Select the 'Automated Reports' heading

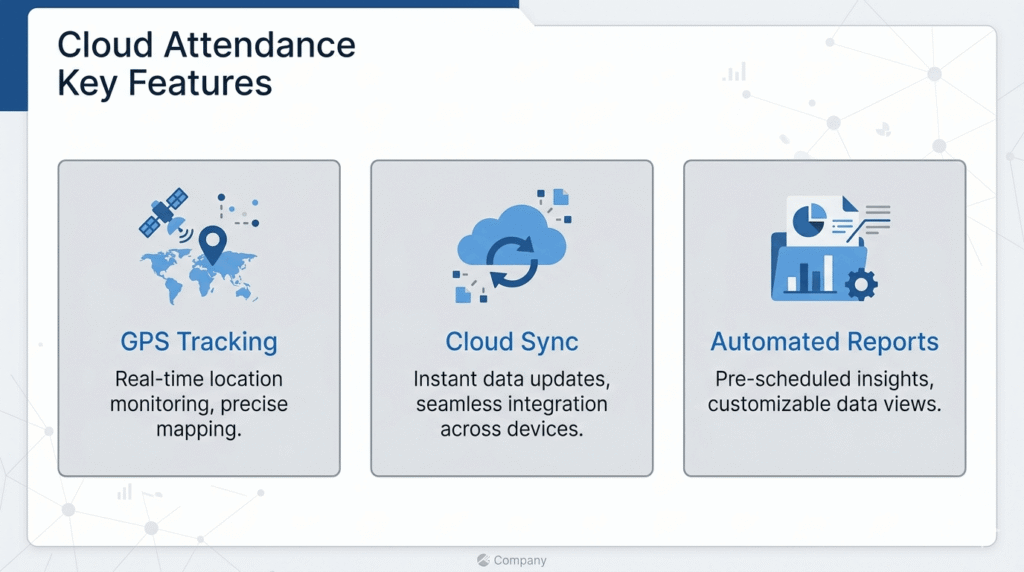point(824,342)
